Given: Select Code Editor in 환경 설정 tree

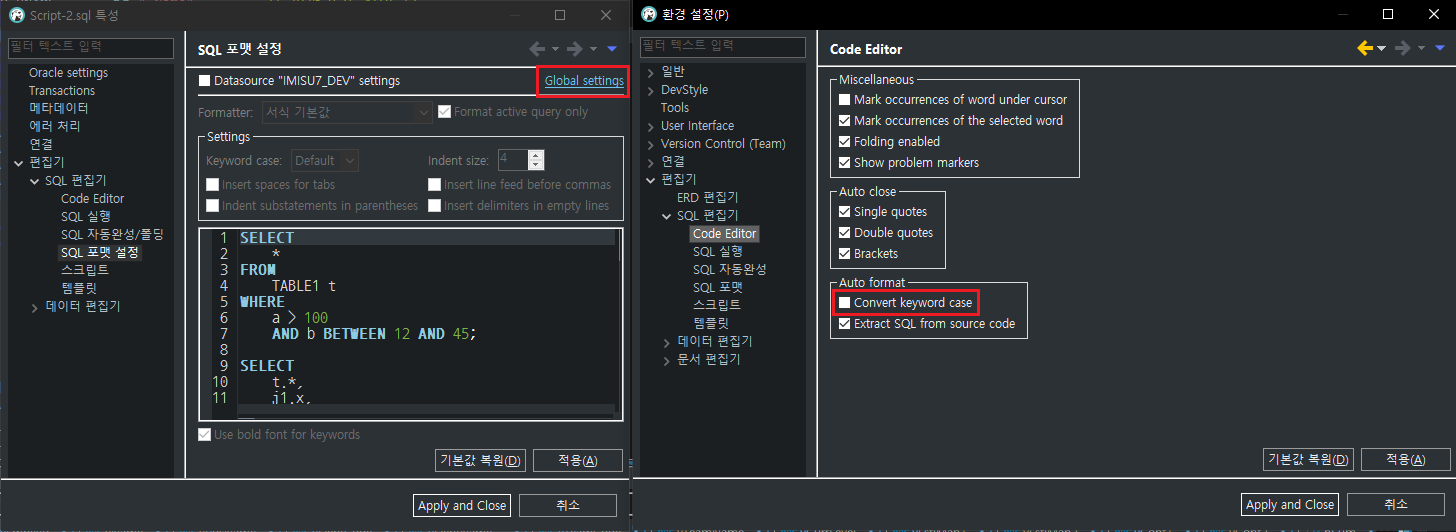Looking at the screenshot, I should click(725, 234).
